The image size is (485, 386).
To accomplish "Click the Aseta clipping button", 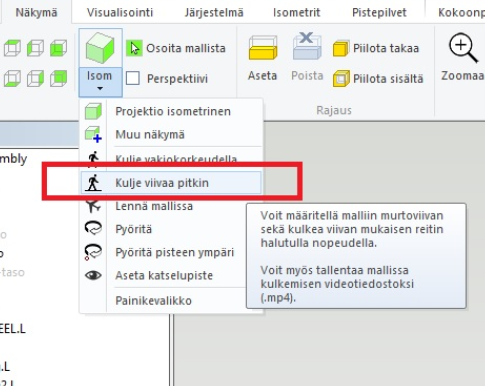I will (263, 58).
